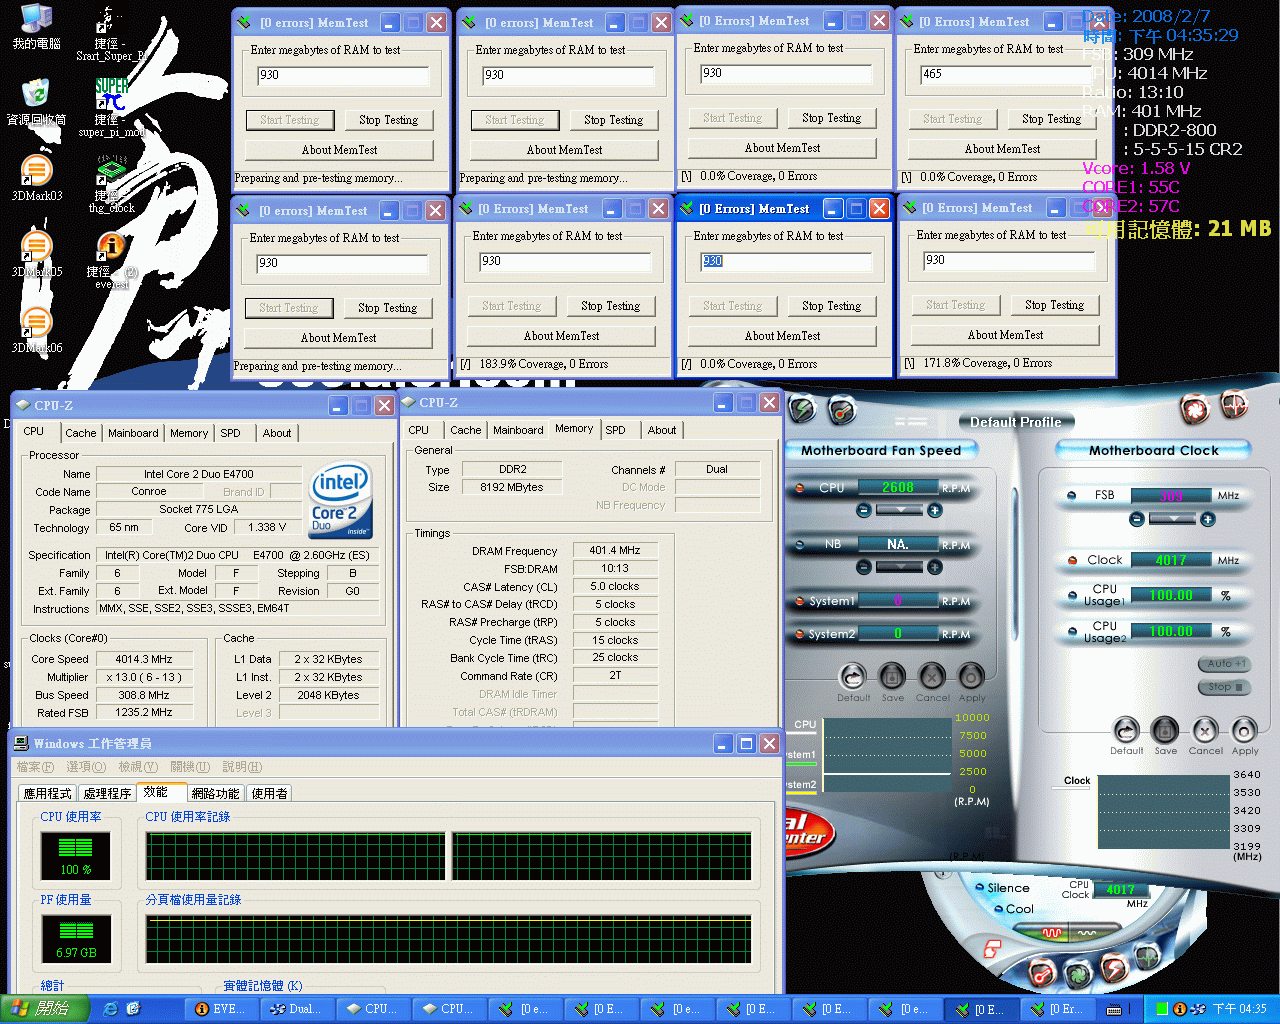Image resolution: width=1280 pixels, height=1024 pixels.
Task: Click Apply icon under Motherboard Clock panel
Action: click(1244, 731)
